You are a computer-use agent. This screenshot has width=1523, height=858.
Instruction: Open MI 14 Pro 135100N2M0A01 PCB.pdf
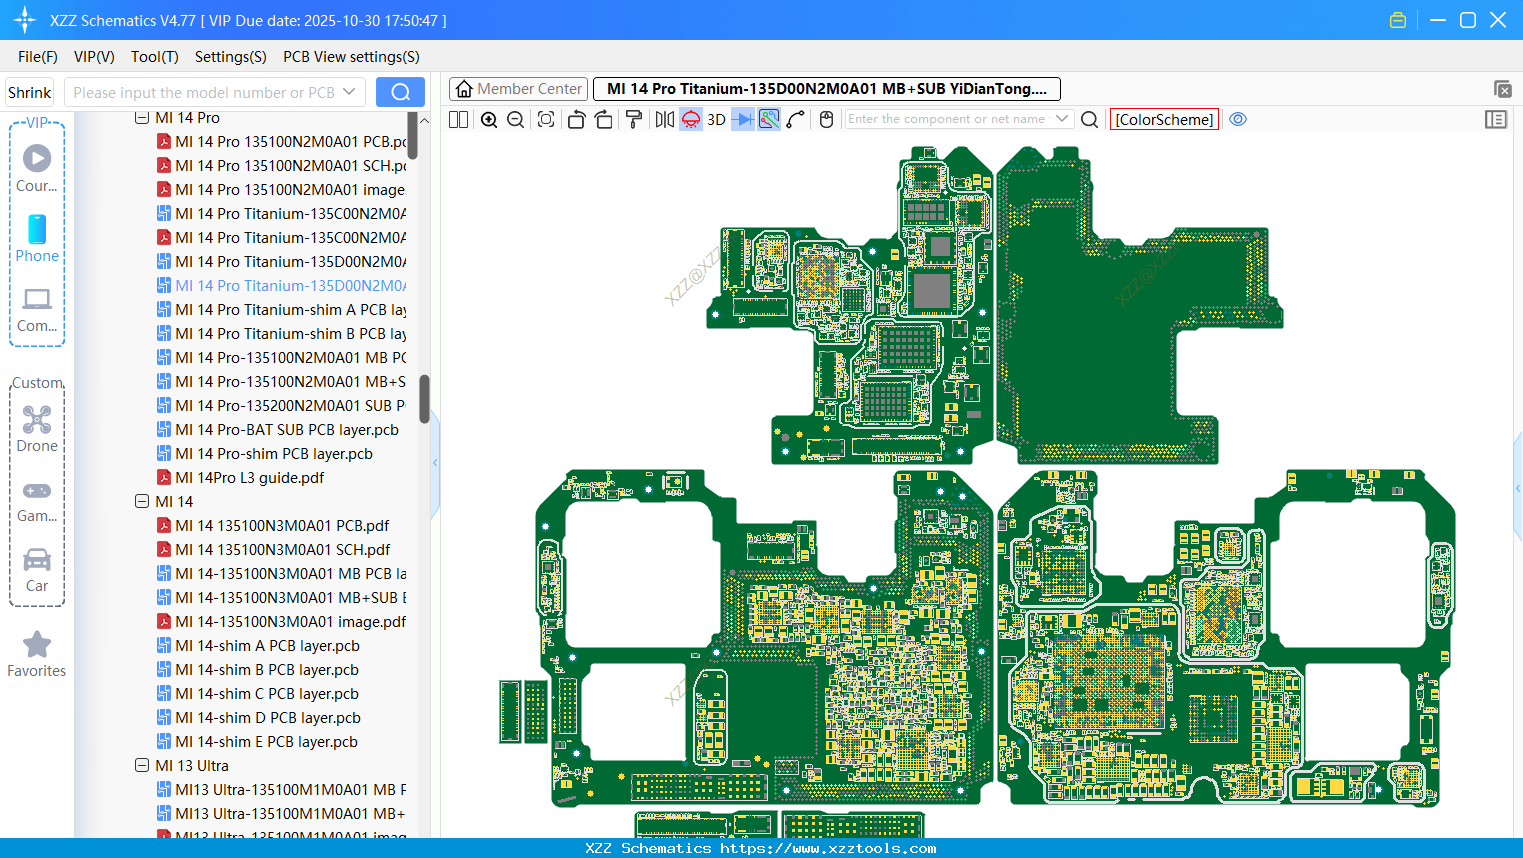click(x=282, y=142)
